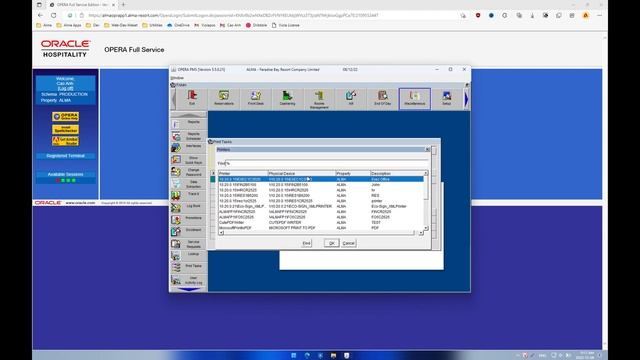The image size is (640, 360).
Task: Click Windows Start button on taskbar
Action: point(293,356)
